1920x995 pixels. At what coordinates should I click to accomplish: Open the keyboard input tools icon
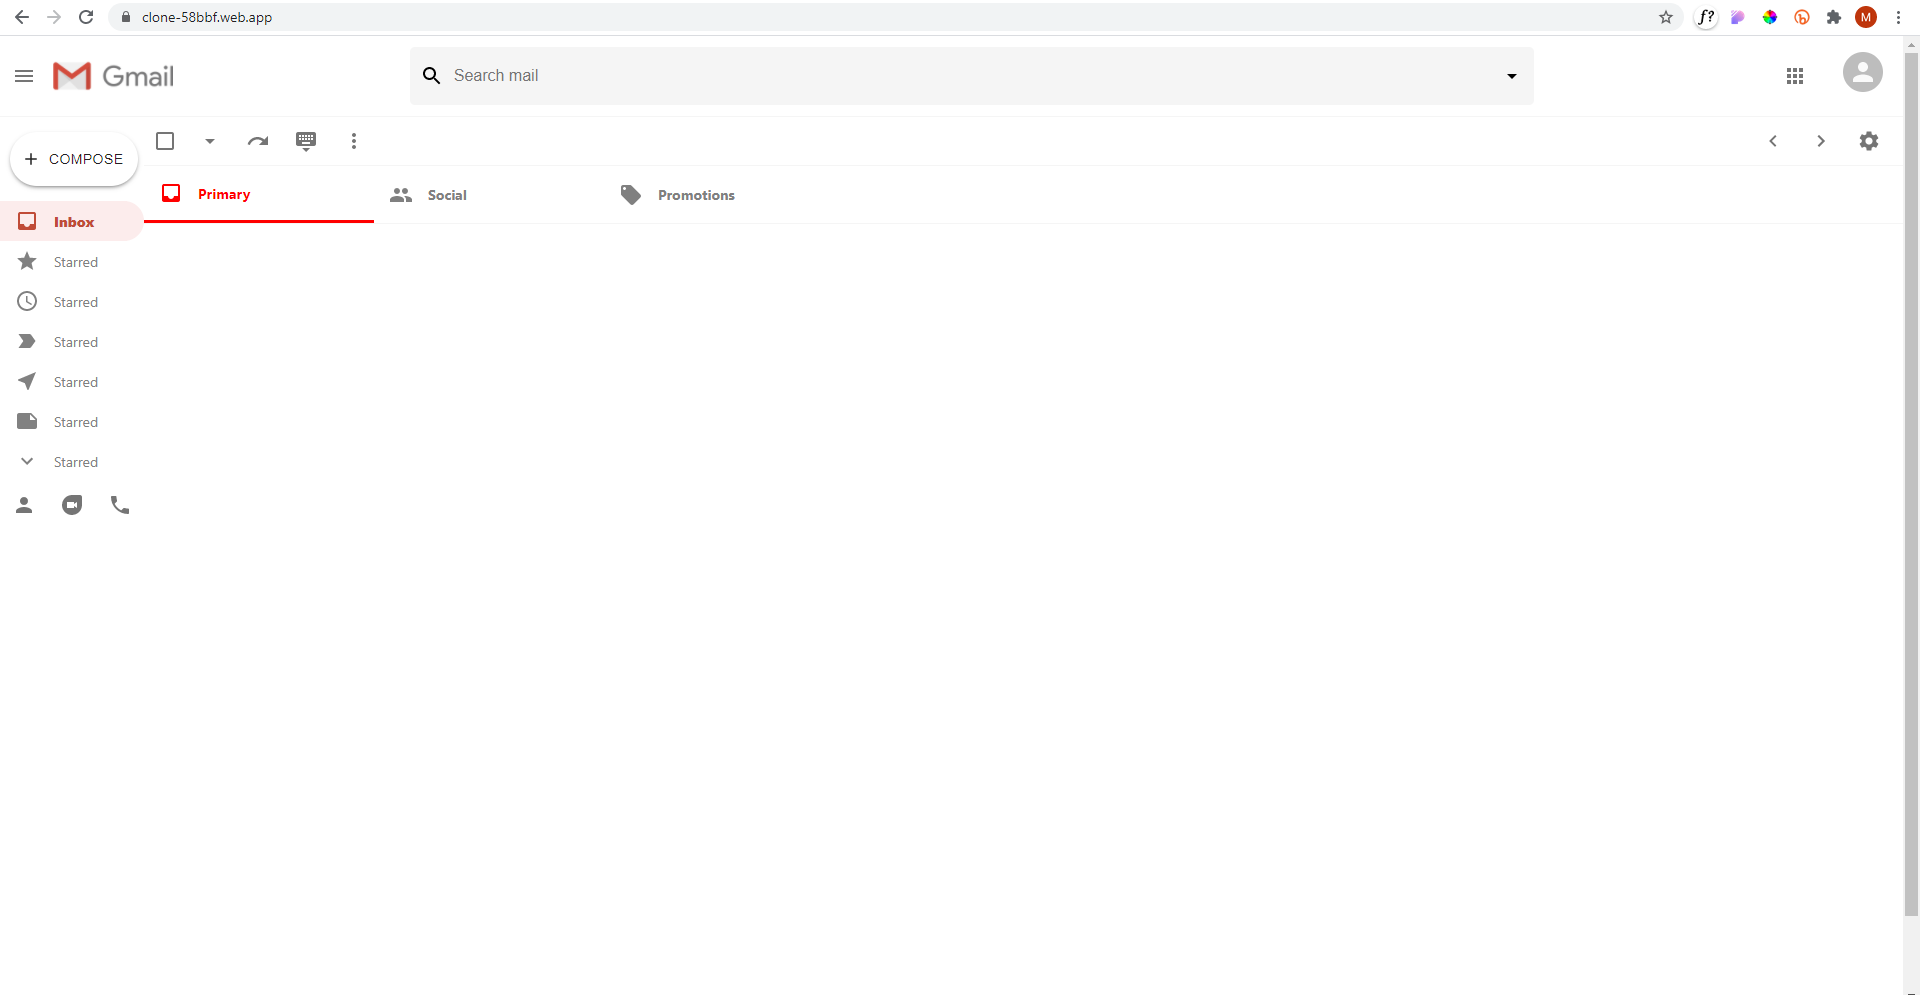(x=306, y=141)
